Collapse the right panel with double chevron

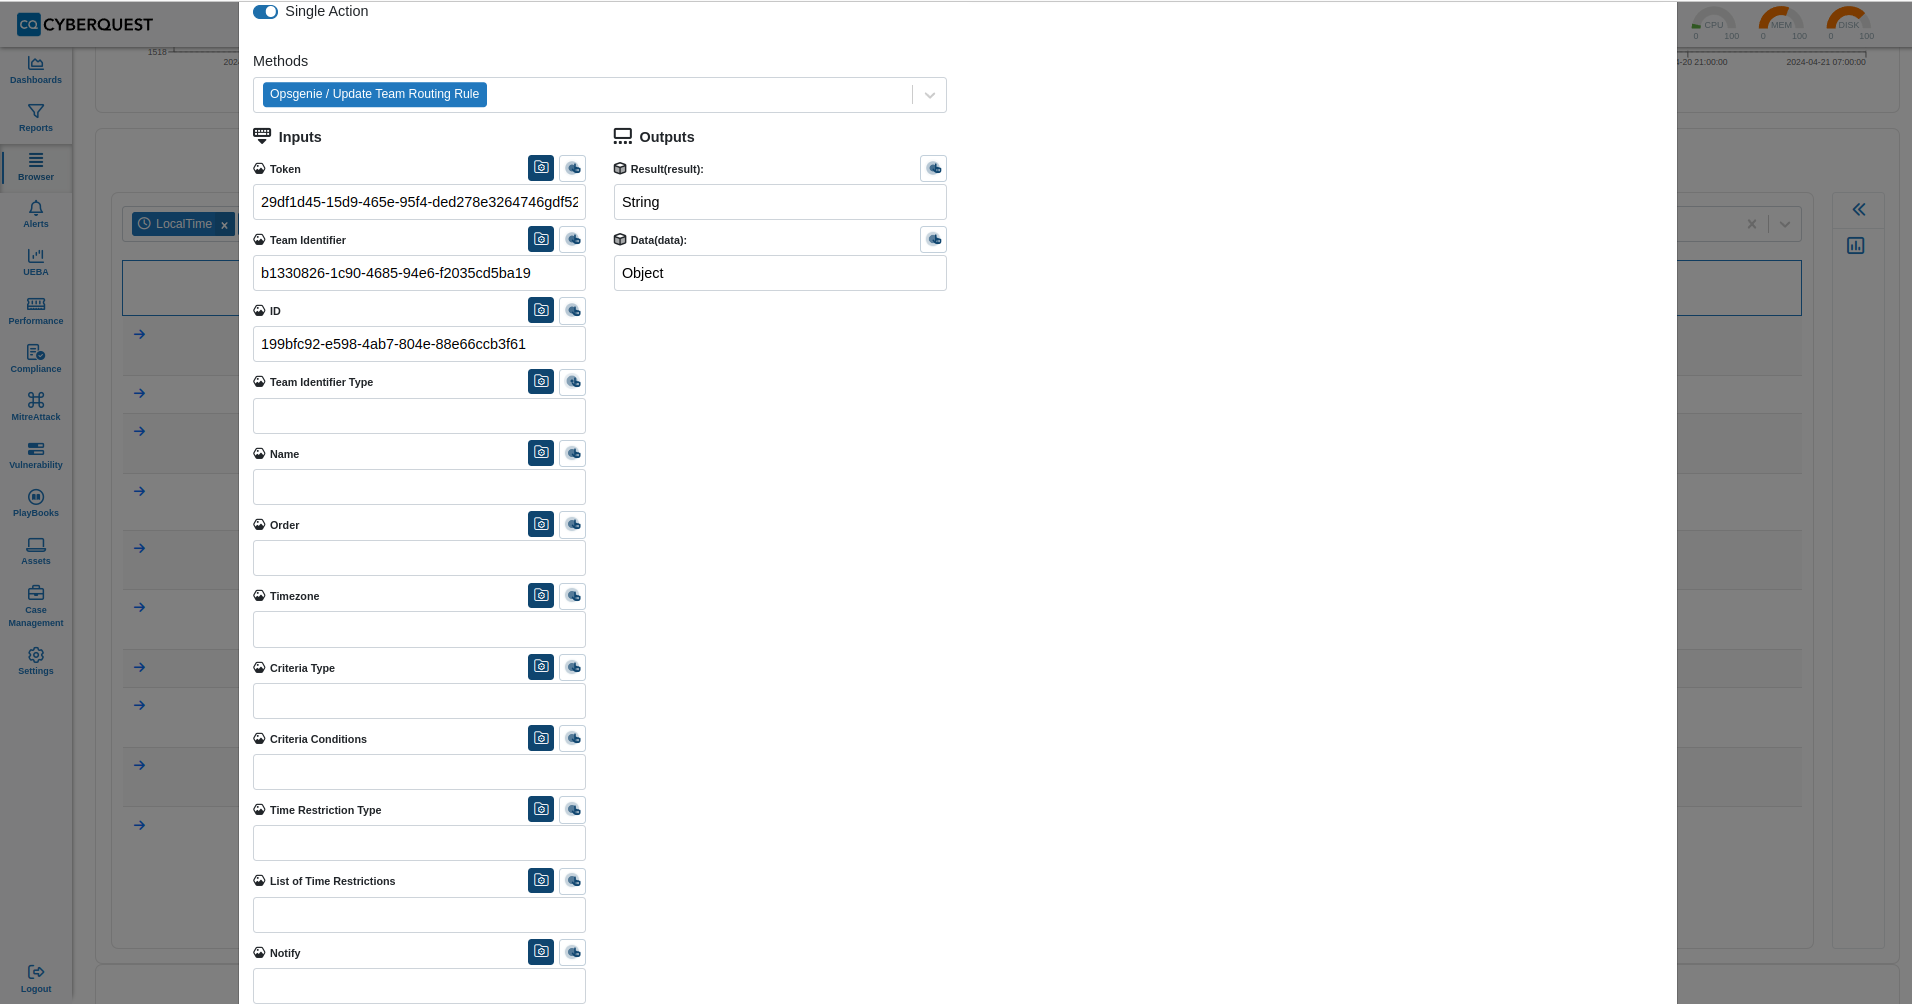coord(1859,209)
